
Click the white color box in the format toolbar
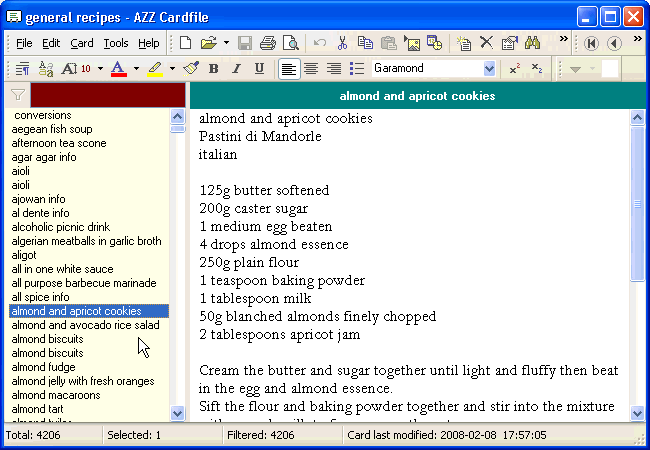[610, 69]
